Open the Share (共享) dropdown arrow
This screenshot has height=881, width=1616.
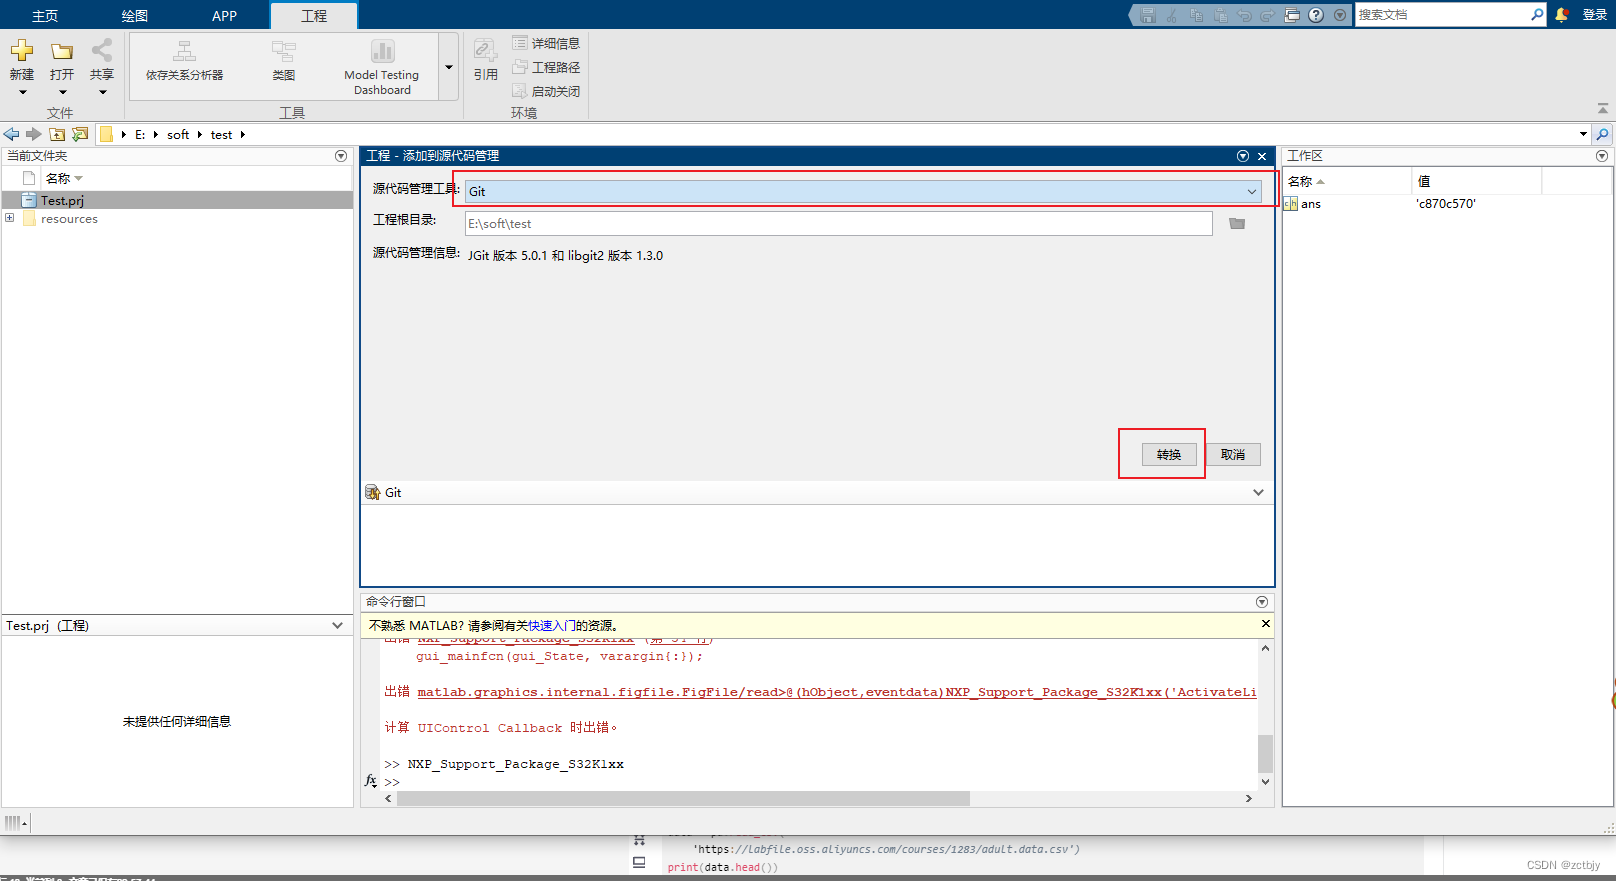(102, 92)
